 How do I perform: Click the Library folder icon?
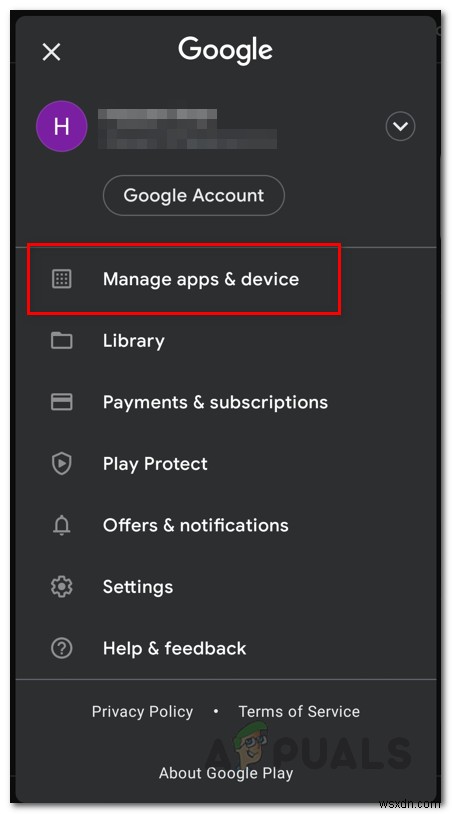[x=62, y=341]
